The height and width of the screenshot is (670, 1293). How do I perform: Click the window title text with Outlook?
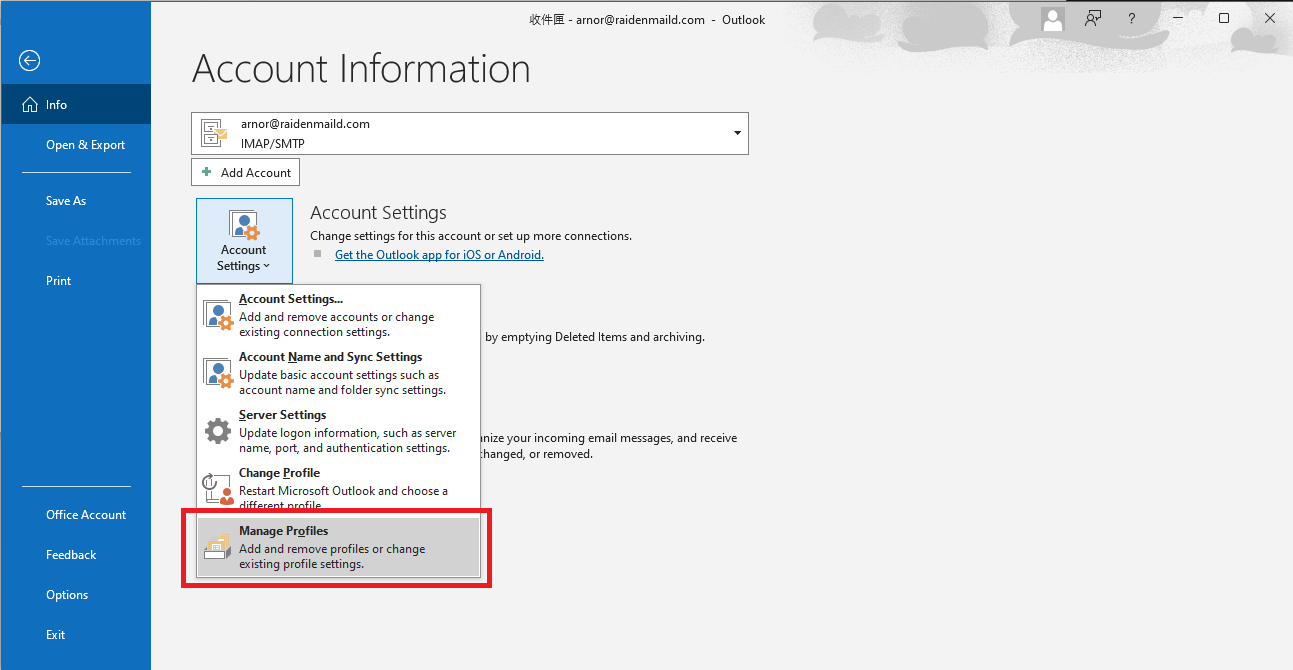[647, 19]
